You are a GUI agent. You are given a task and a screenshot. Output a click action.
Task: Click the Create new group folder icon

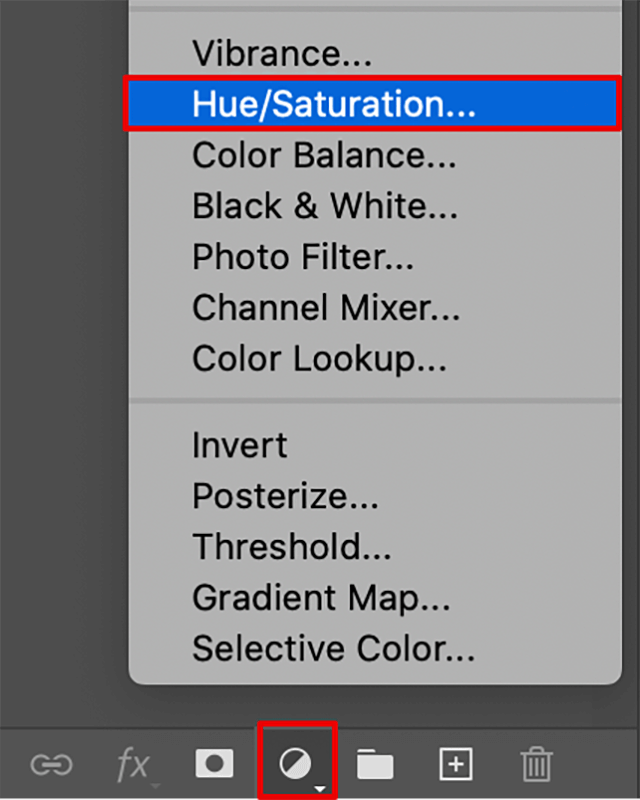(375, 765)
